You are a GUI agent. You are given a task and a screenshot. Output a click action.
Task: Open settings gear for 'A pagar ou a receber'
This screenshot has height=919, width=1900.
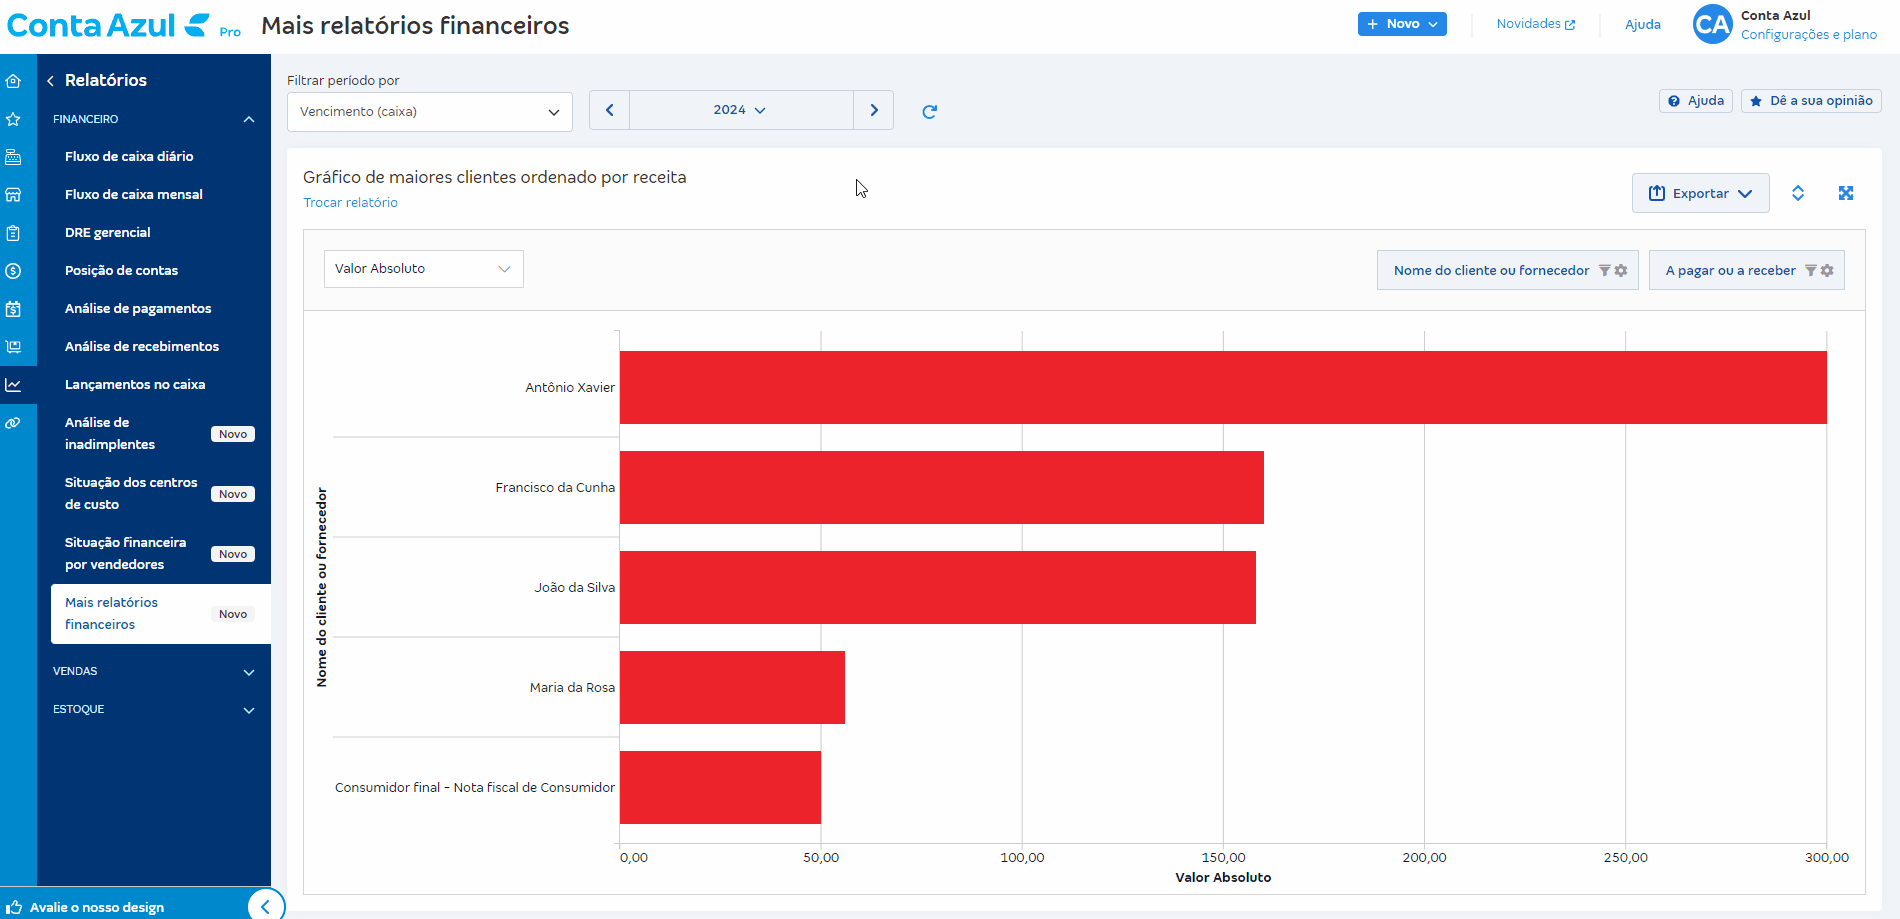click(1827, 271)
